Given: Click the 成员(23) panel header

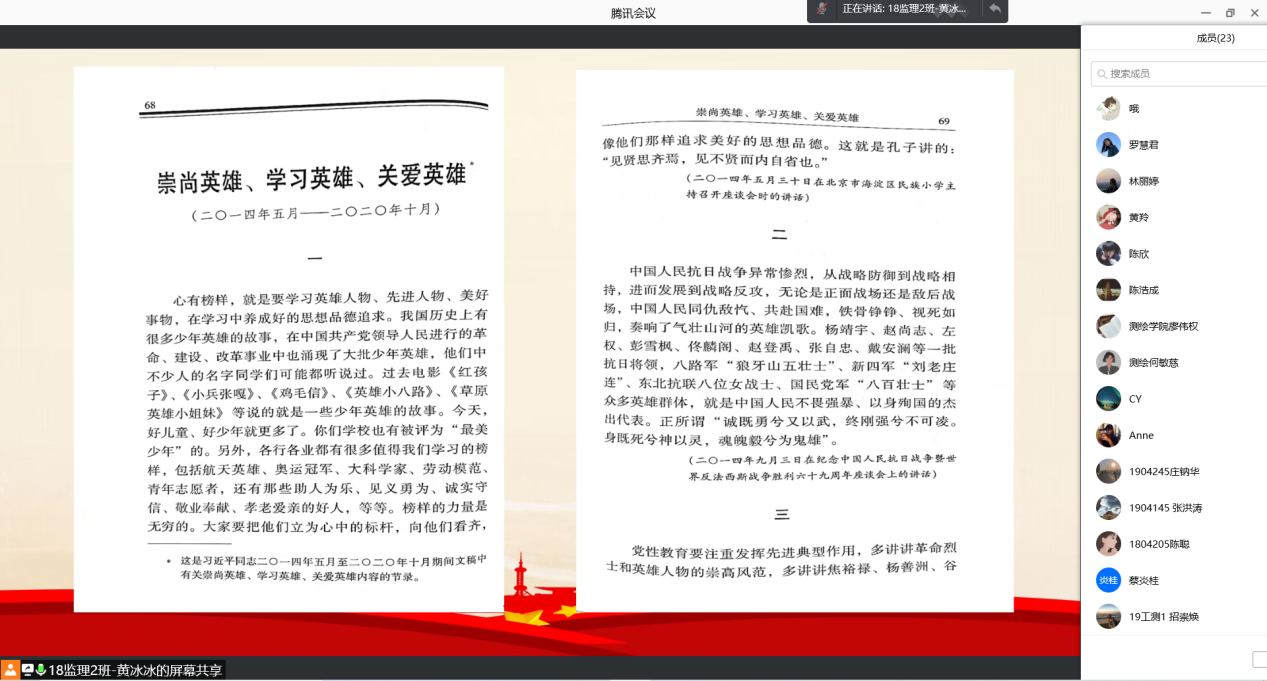Looking at the screenshot, I should click(1215, 38).
